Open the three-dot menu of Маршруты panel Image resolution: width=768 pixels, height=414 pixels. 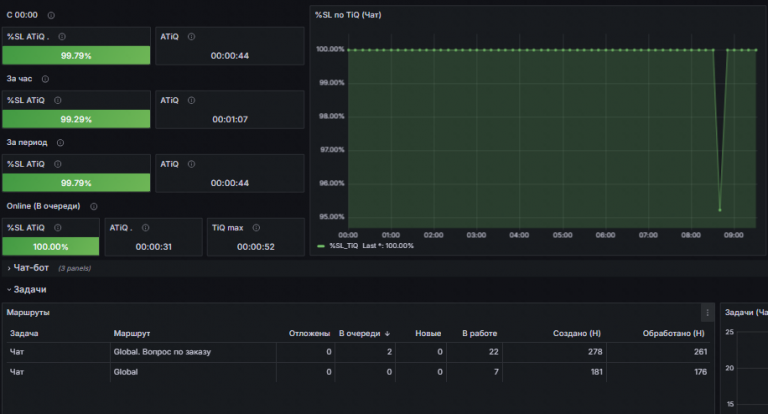(x=707, y=313)
